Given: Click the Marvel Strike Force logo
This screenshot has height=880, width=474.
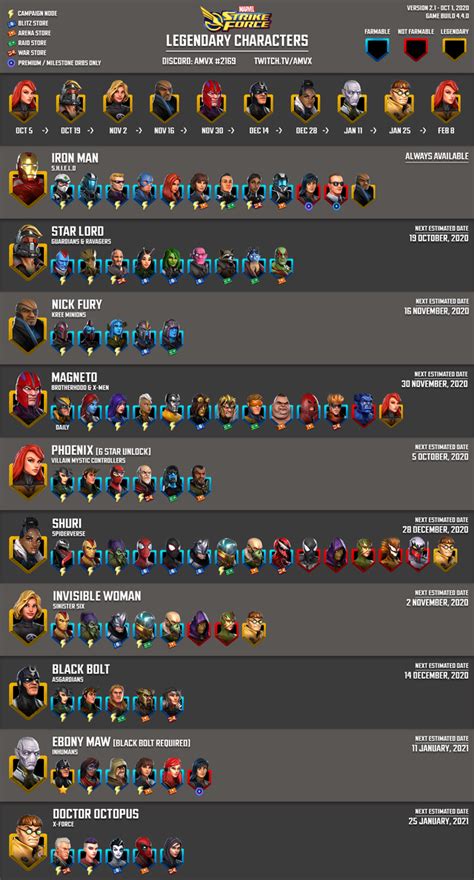Looking at the screenshot, I should tap(236, 18).
